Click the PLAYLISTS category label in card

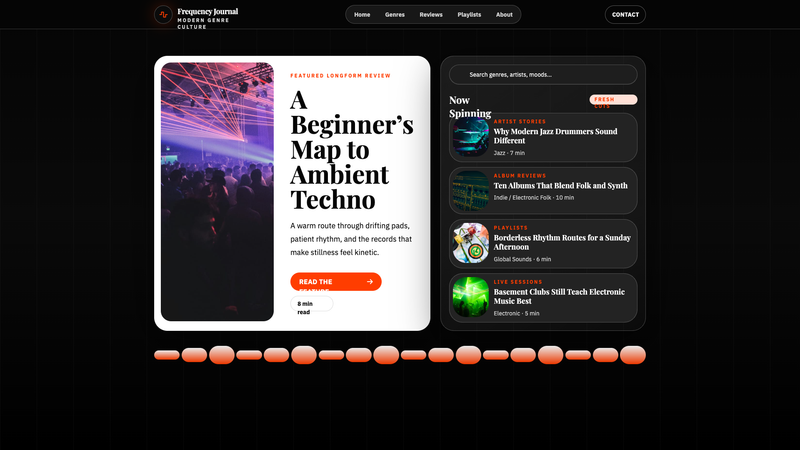pos(510,228)
